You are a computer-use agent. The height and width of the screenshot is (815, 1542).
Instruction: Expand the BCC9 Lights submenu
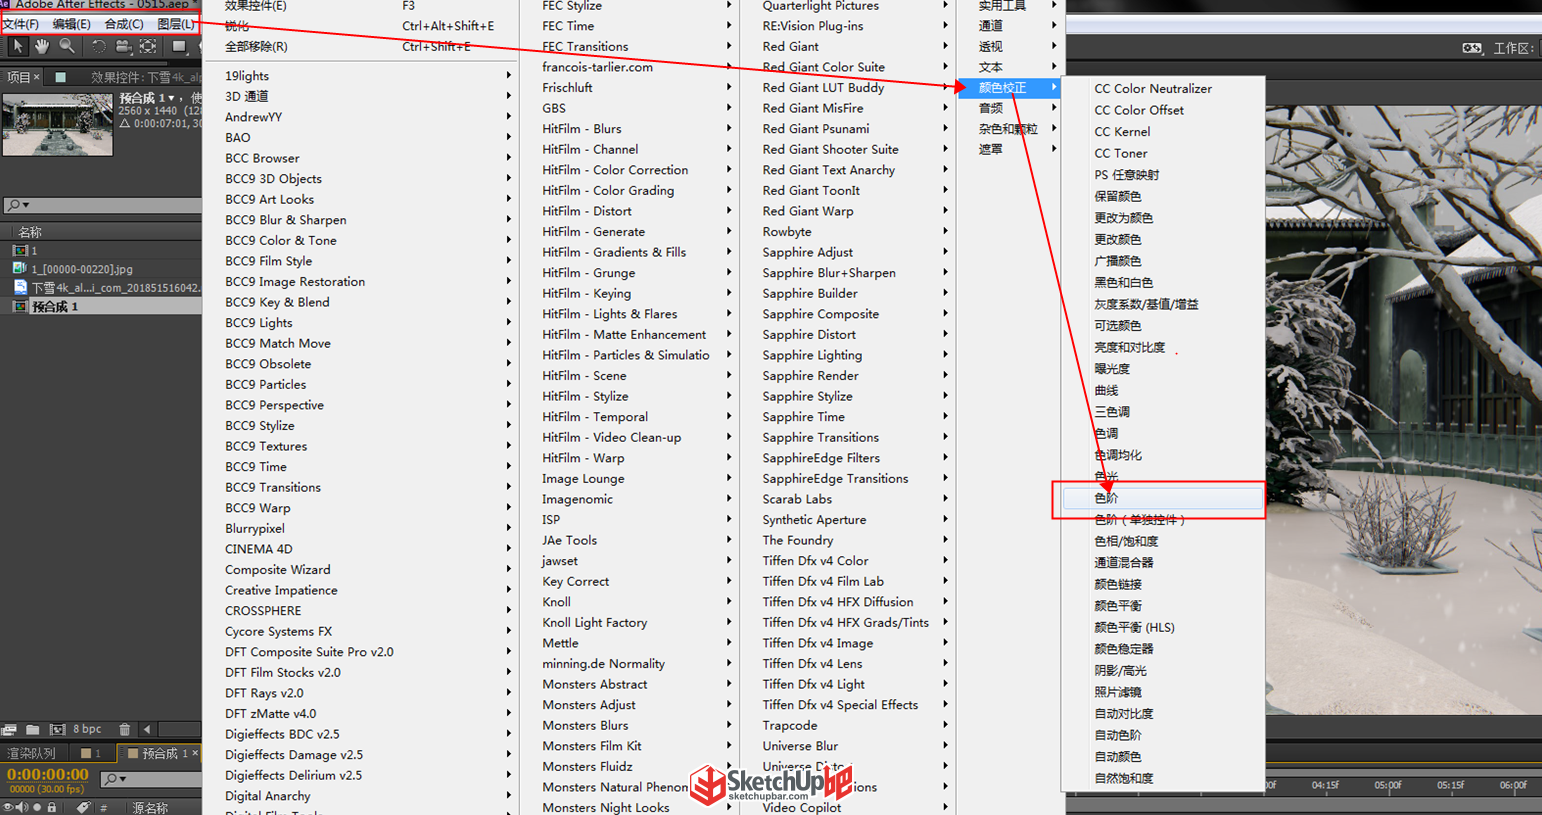(360, 323)
